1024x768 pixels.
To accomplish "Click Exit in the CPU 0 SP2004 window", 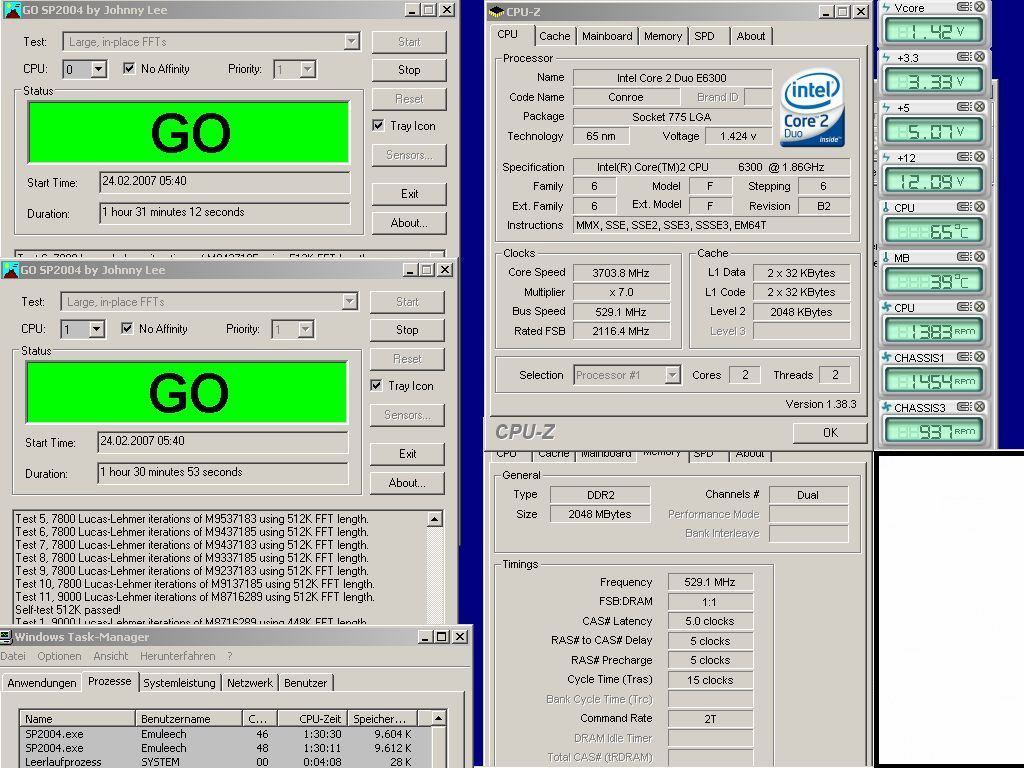I will tap(409, 194).
